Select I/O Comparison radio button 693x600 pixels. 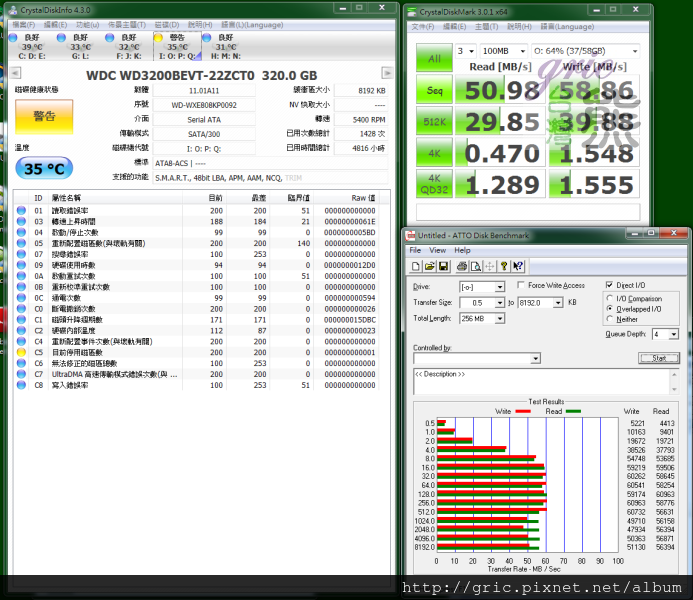tap(610, 299)
